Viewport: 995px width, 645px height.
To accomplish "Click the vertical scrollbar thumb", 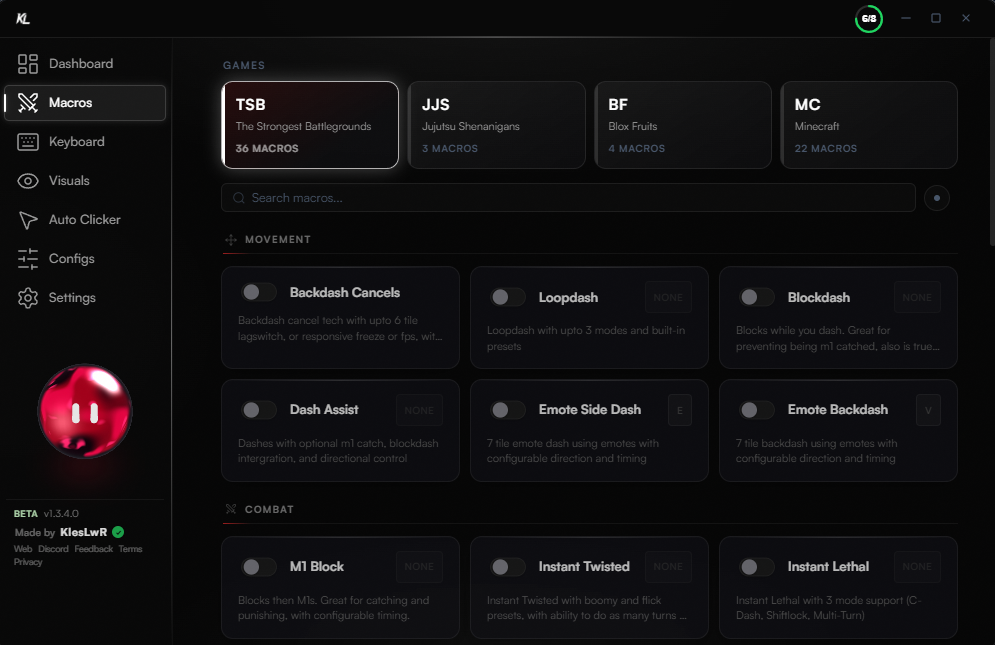I will point(992,141).
